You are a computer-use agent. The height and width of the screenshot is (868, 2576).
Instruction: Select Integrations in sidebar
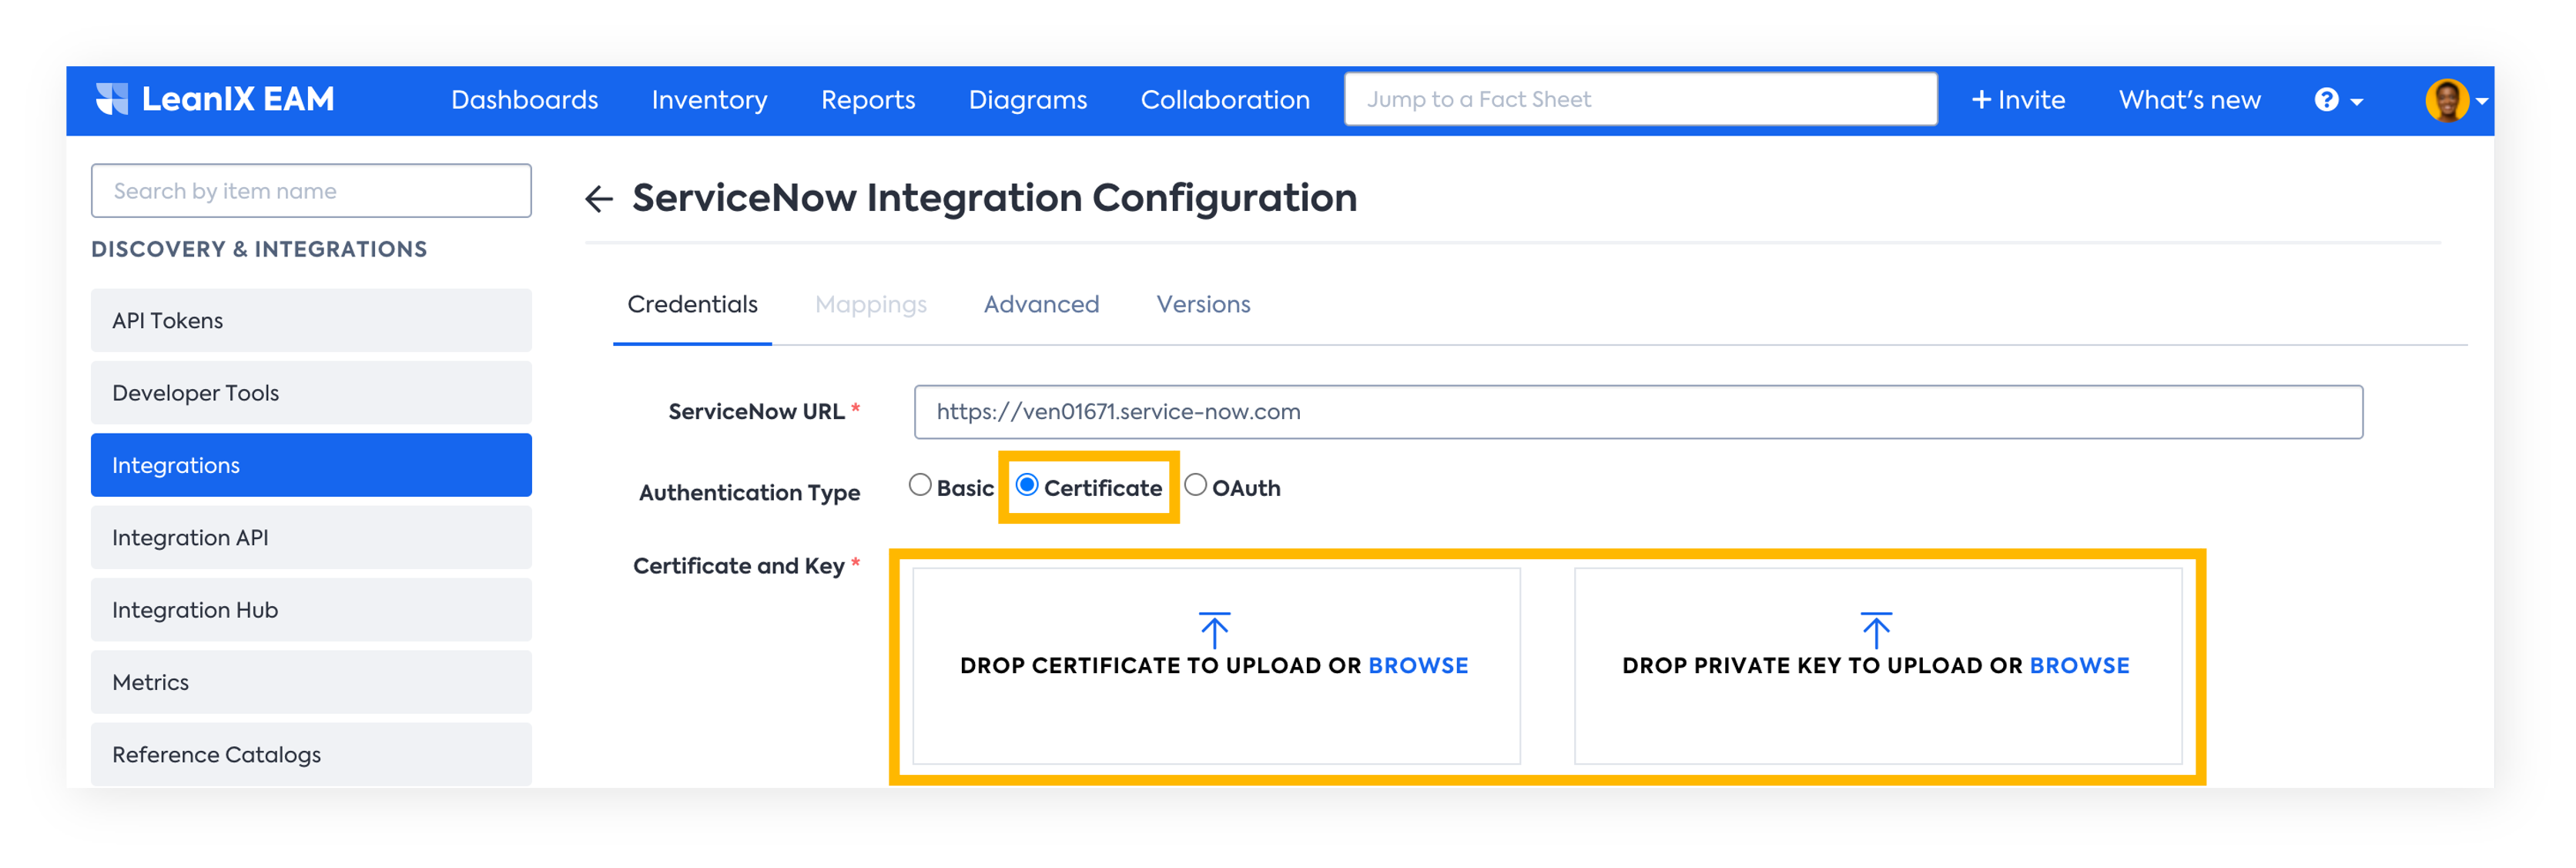point(311,465)
